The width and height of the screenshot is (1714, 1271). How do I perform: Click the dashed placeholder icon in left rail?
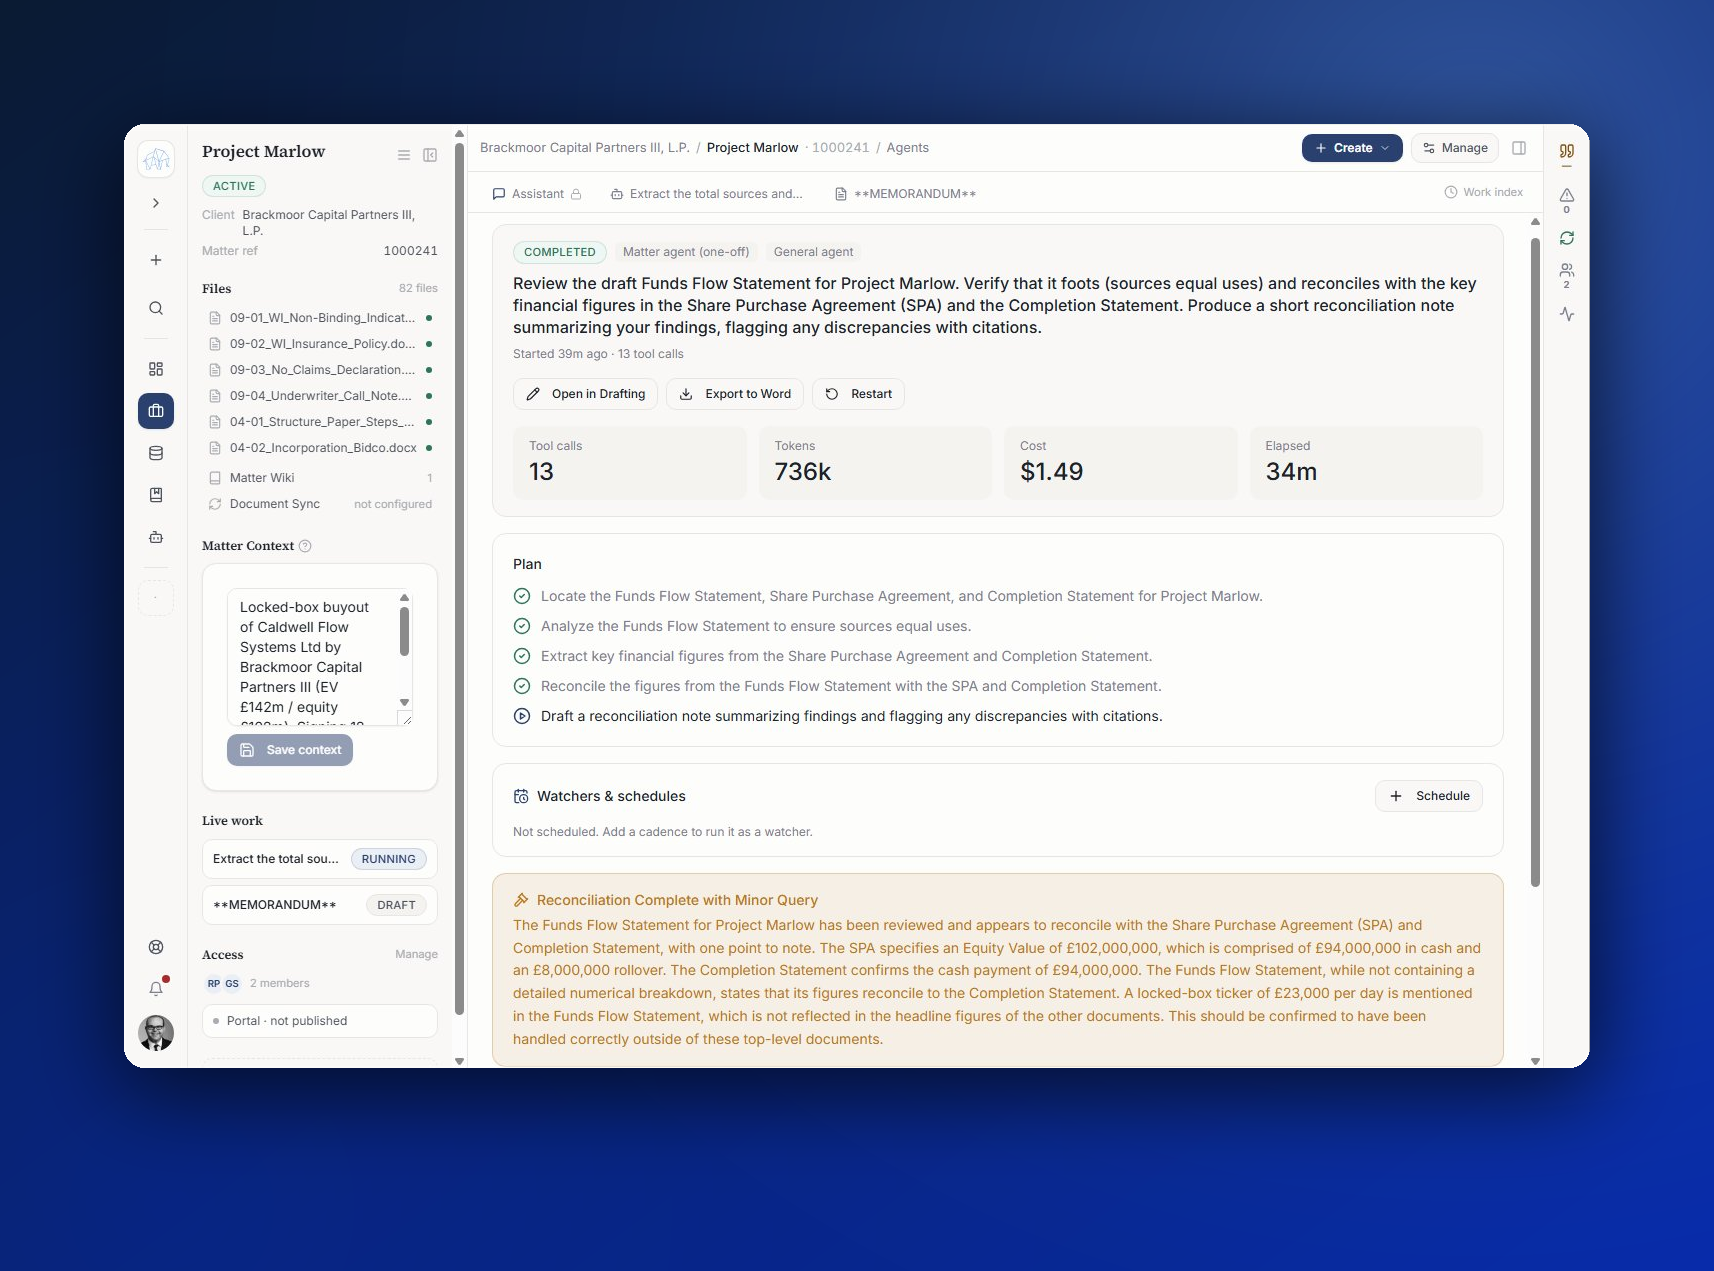pyautogui.click(x=156, y=598)
